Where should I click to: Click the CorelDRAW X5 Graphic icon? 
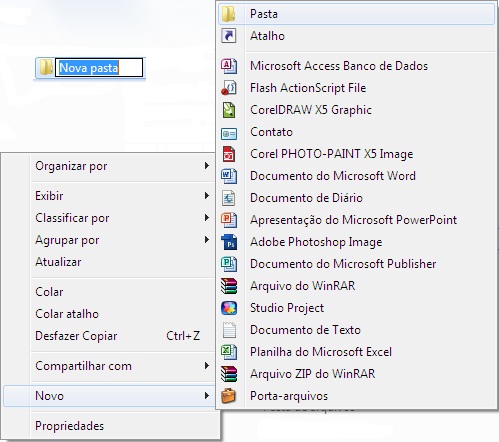(x=229, y=110)
